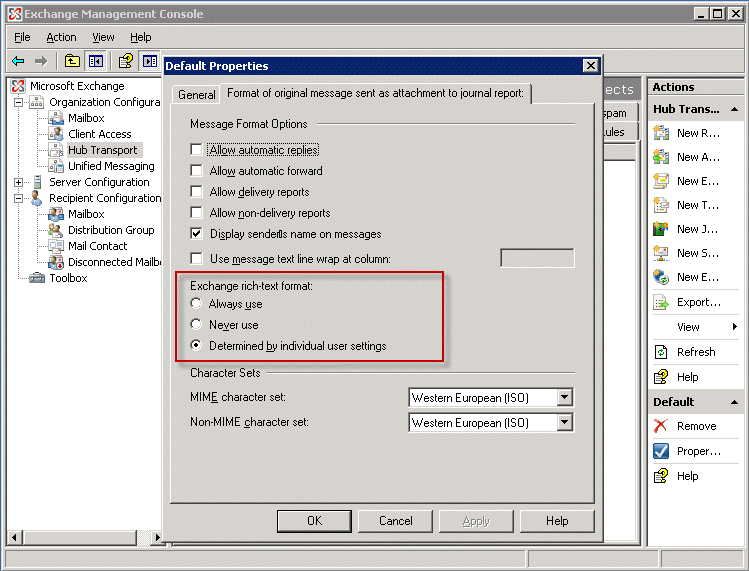Click the Toolbox icon in the tree
The width and height of the screenshot is (749, 571).
[37, 278]
